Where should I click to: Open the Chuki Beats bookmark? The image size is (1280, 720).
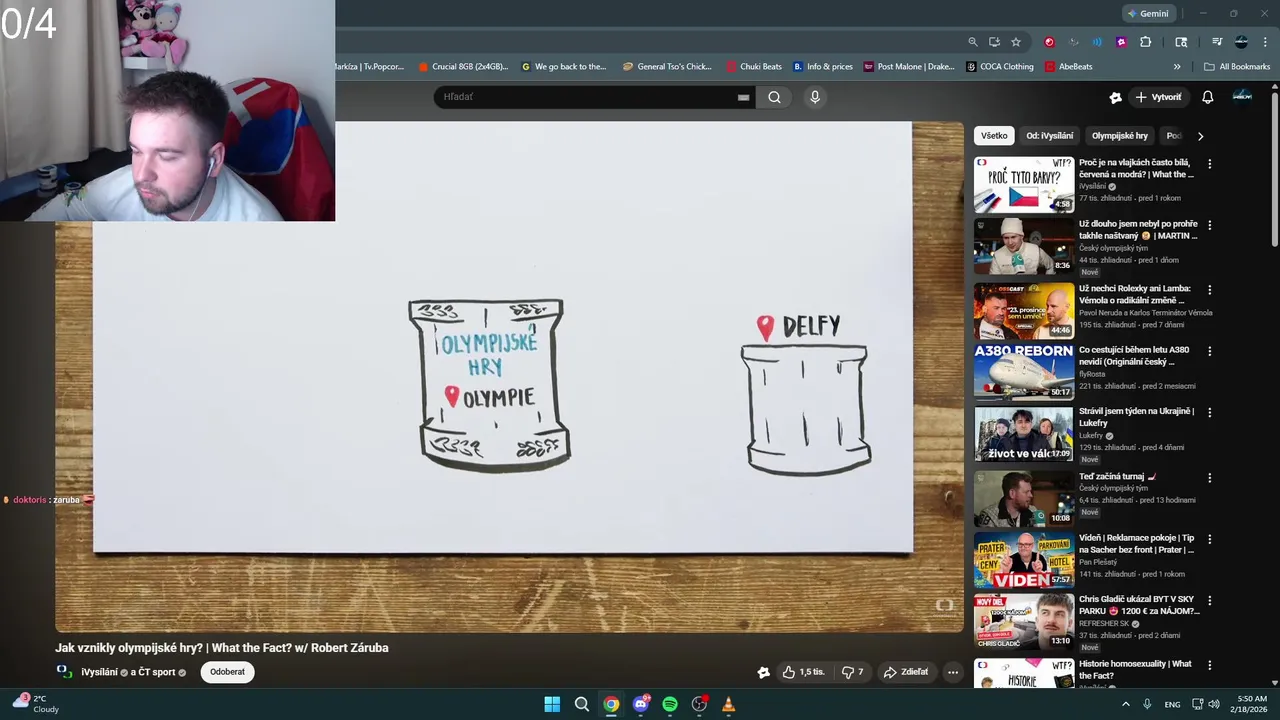(x=754, y=67)
